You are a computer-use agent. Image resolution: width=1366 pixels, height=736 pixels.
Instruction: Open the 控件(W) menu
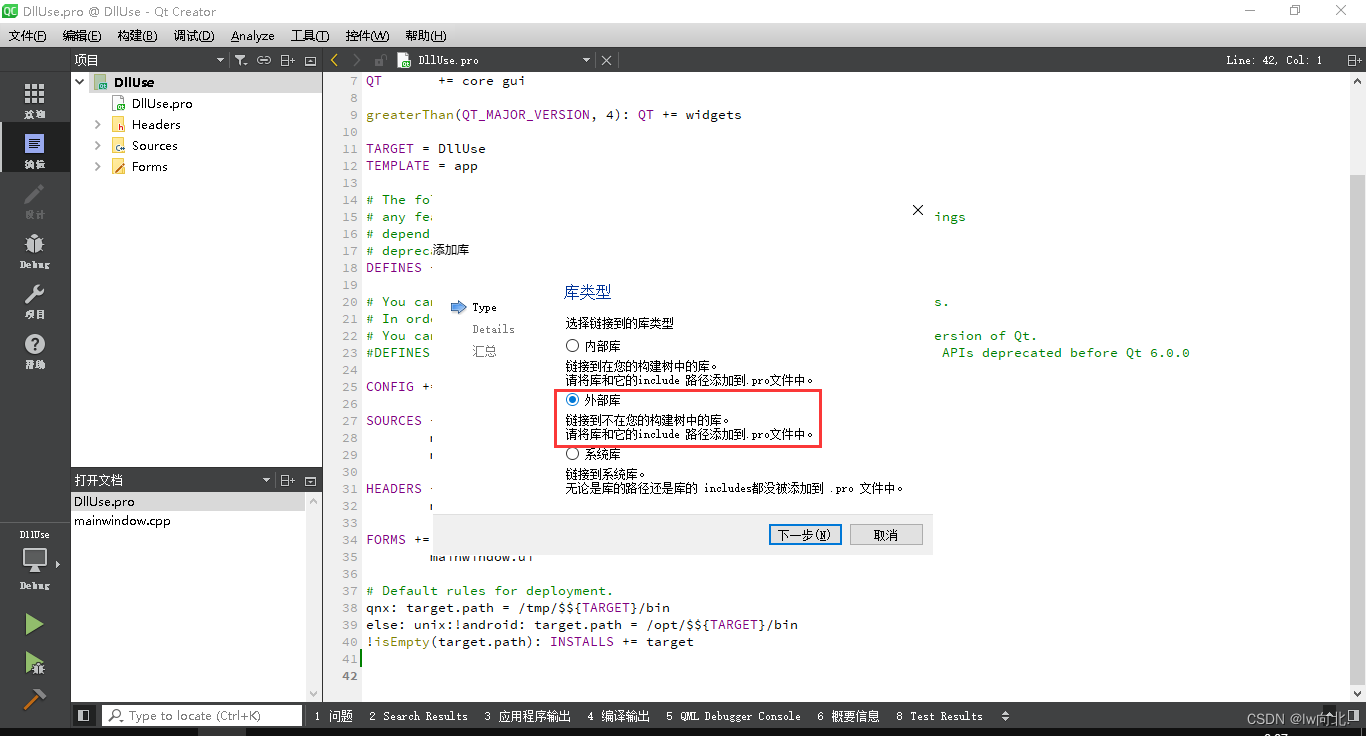[367, 35]
